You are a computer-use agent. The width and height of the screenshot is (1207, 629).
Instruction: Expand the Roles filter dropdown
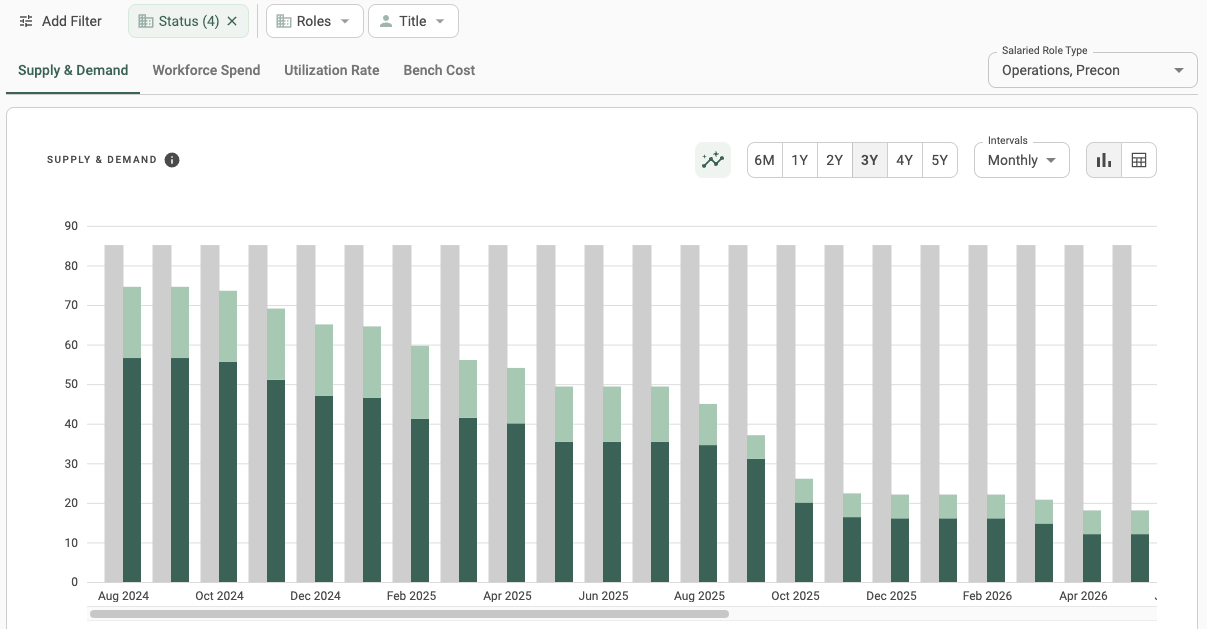(343, 20)
